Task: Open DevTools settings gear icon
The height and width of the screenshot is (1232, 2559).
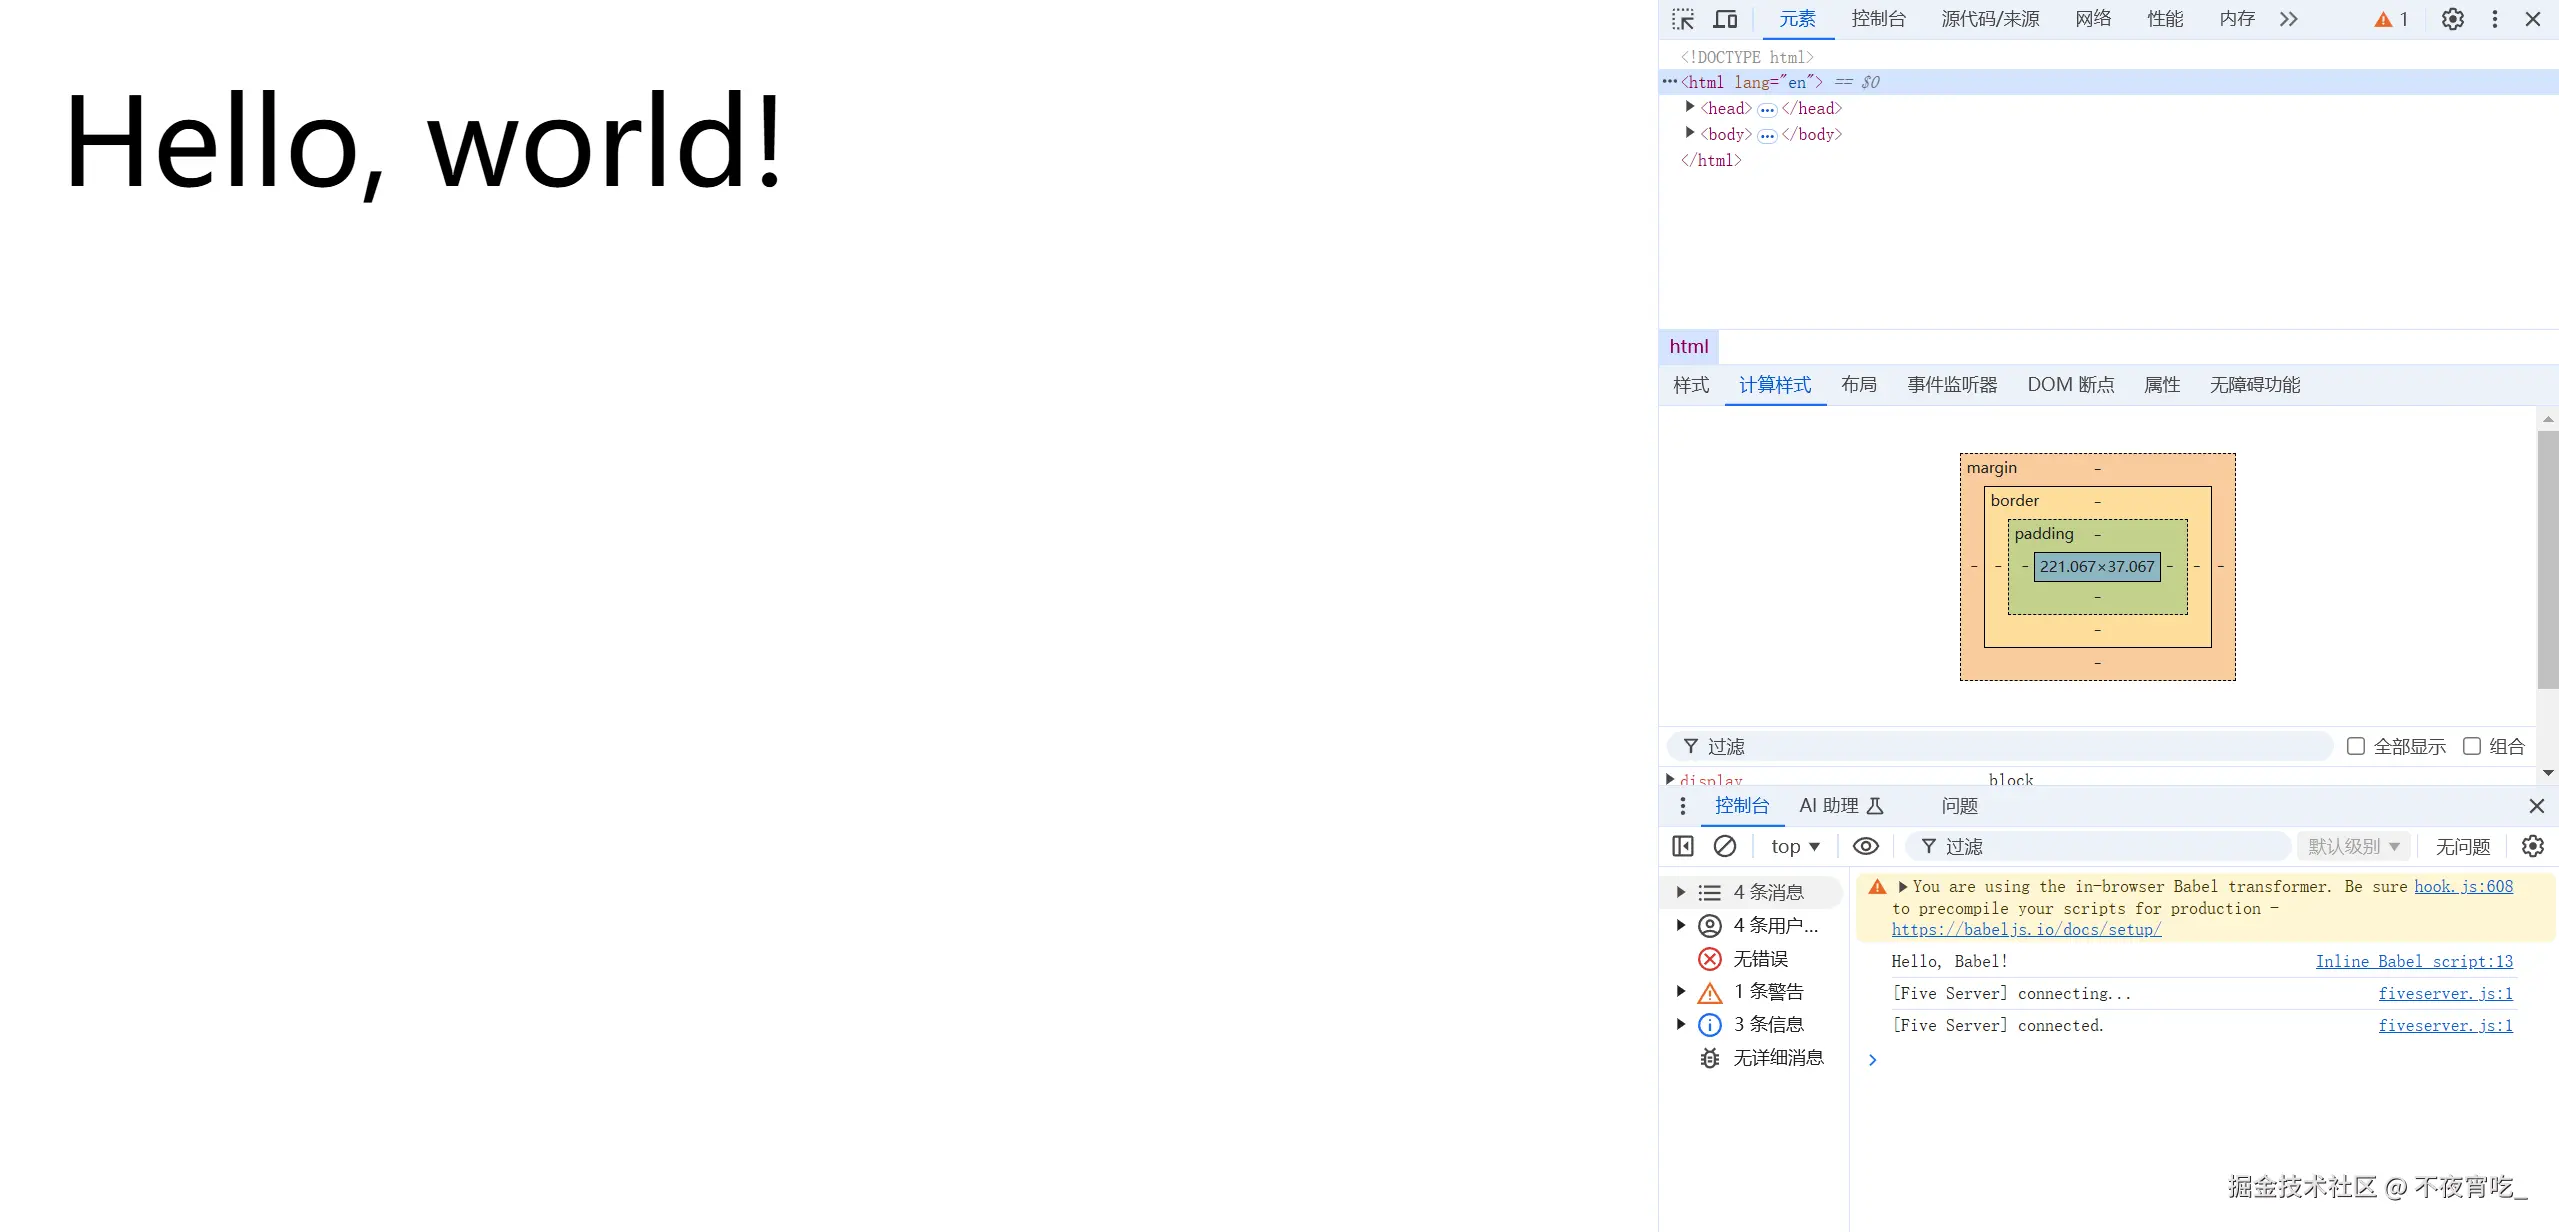Action: pyautogui.click(x=2452, y=19)
